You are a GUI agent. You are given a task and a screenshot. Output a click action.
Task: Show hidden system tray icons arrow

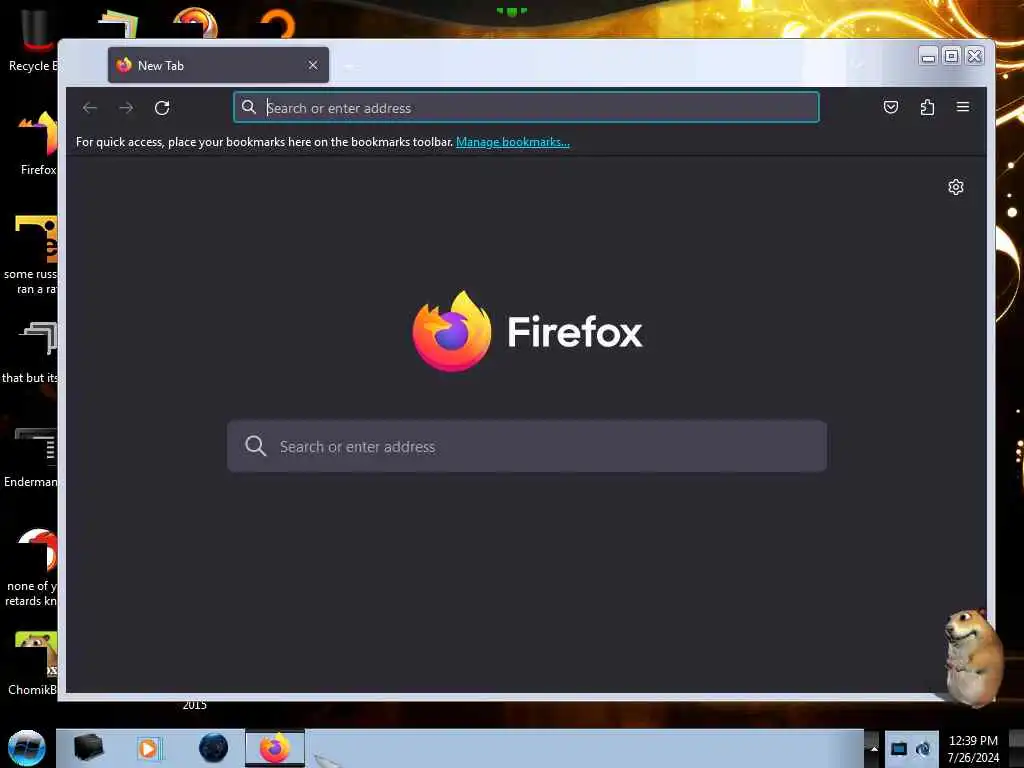[x=873, y=749]
